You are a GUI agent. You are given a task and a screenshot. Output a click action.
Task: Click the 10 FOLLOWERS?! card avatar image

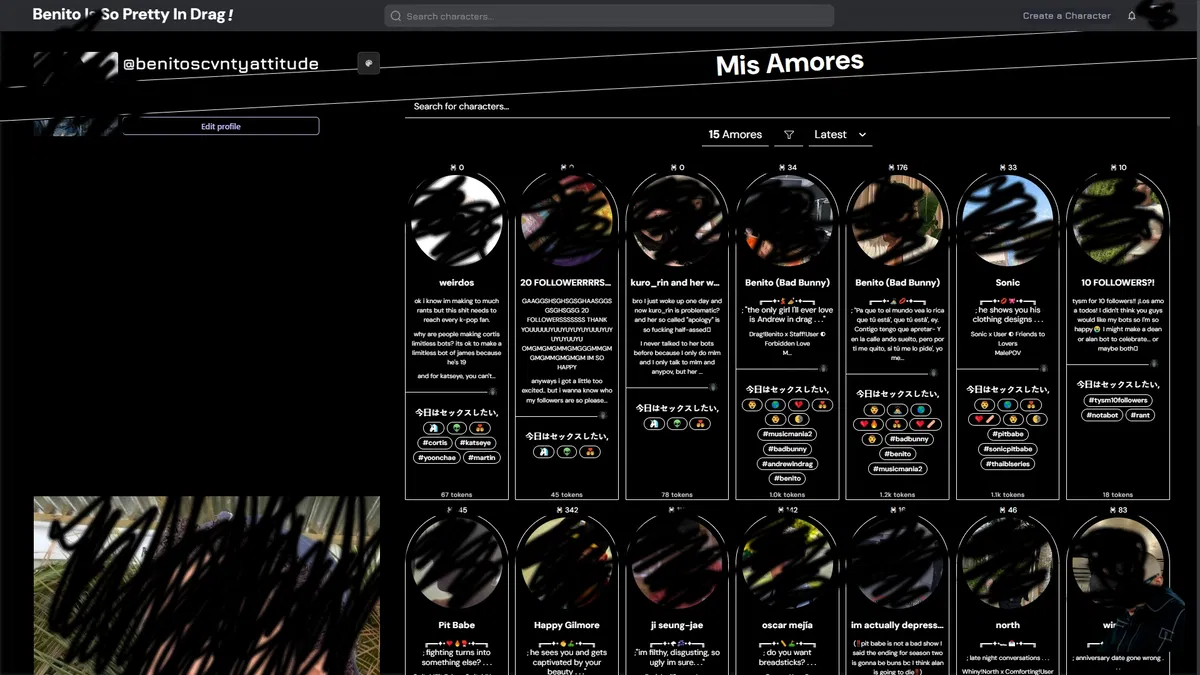[1118, 221]
